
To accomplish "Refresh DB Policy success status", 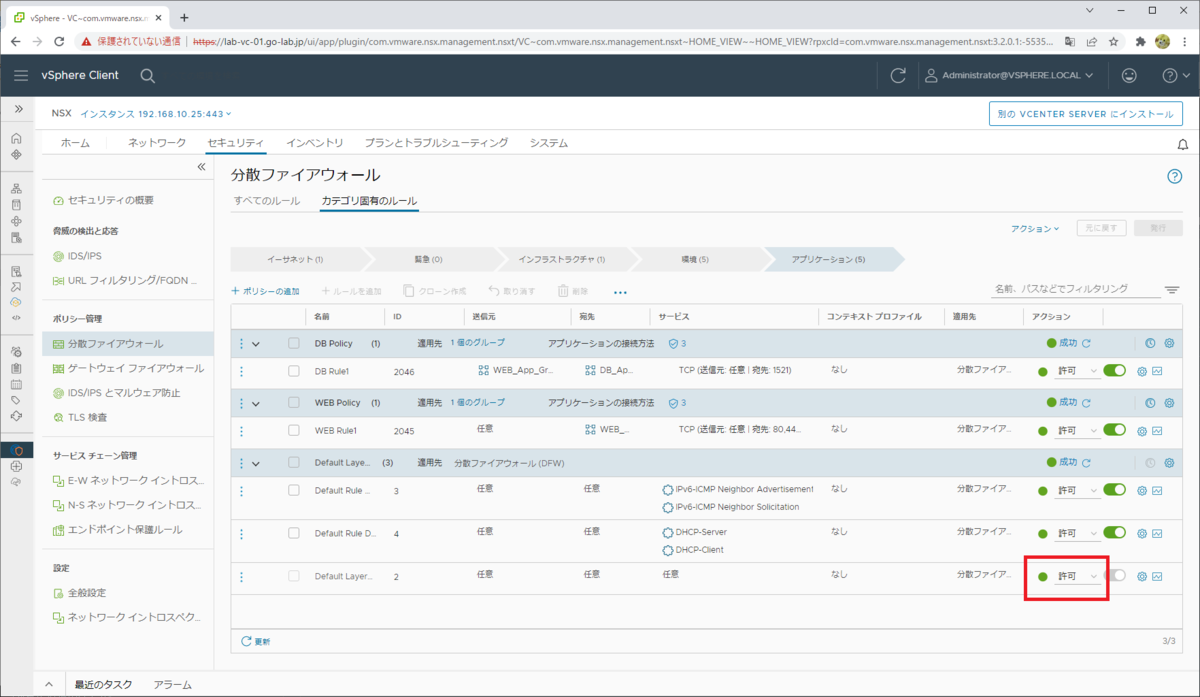I will pos(1086,344).
